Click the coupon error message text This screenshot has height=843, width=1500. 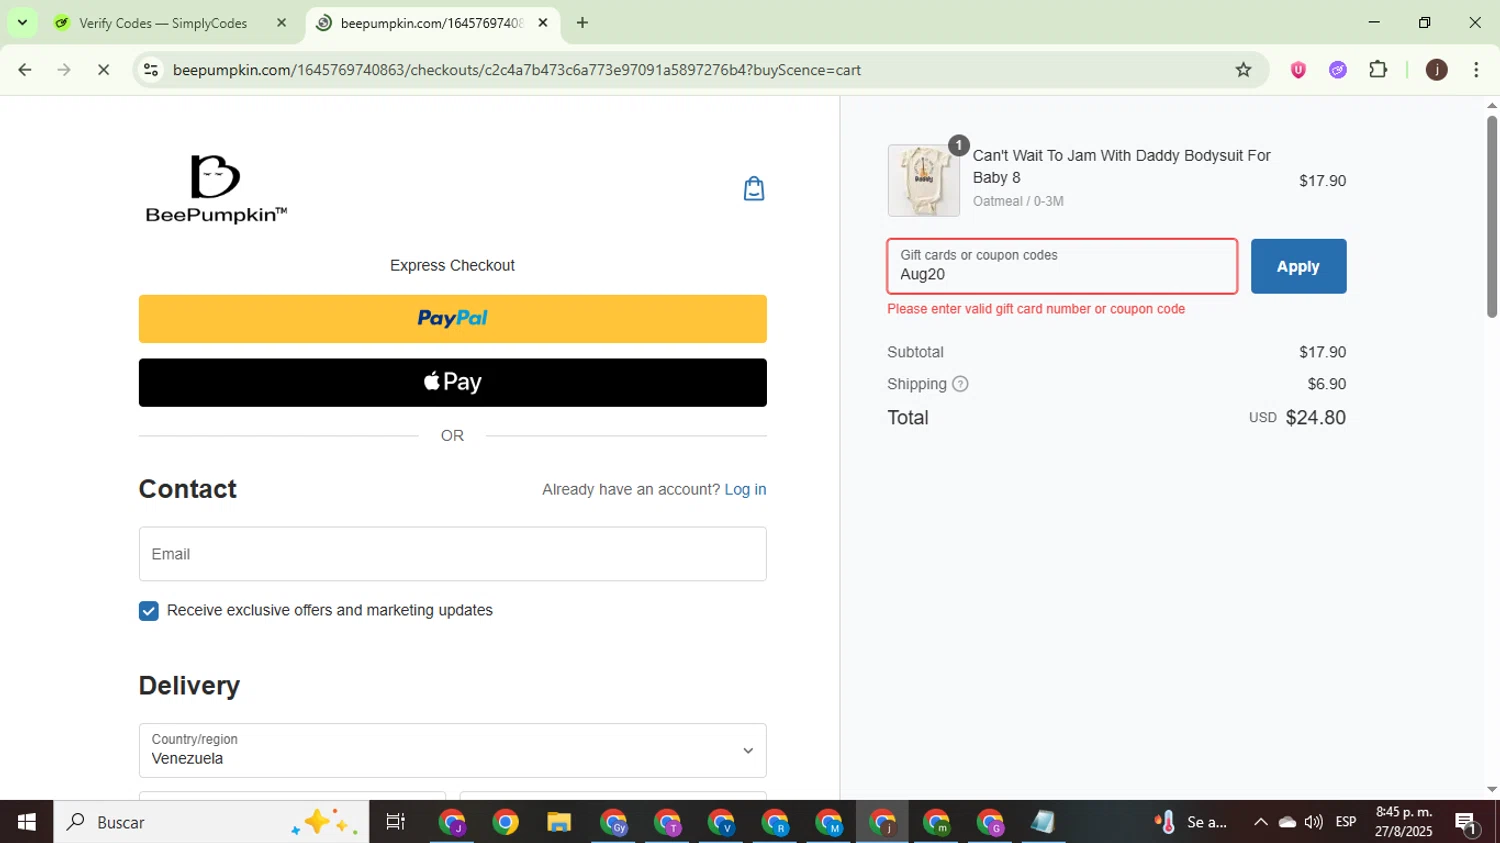pos(1036,309)
